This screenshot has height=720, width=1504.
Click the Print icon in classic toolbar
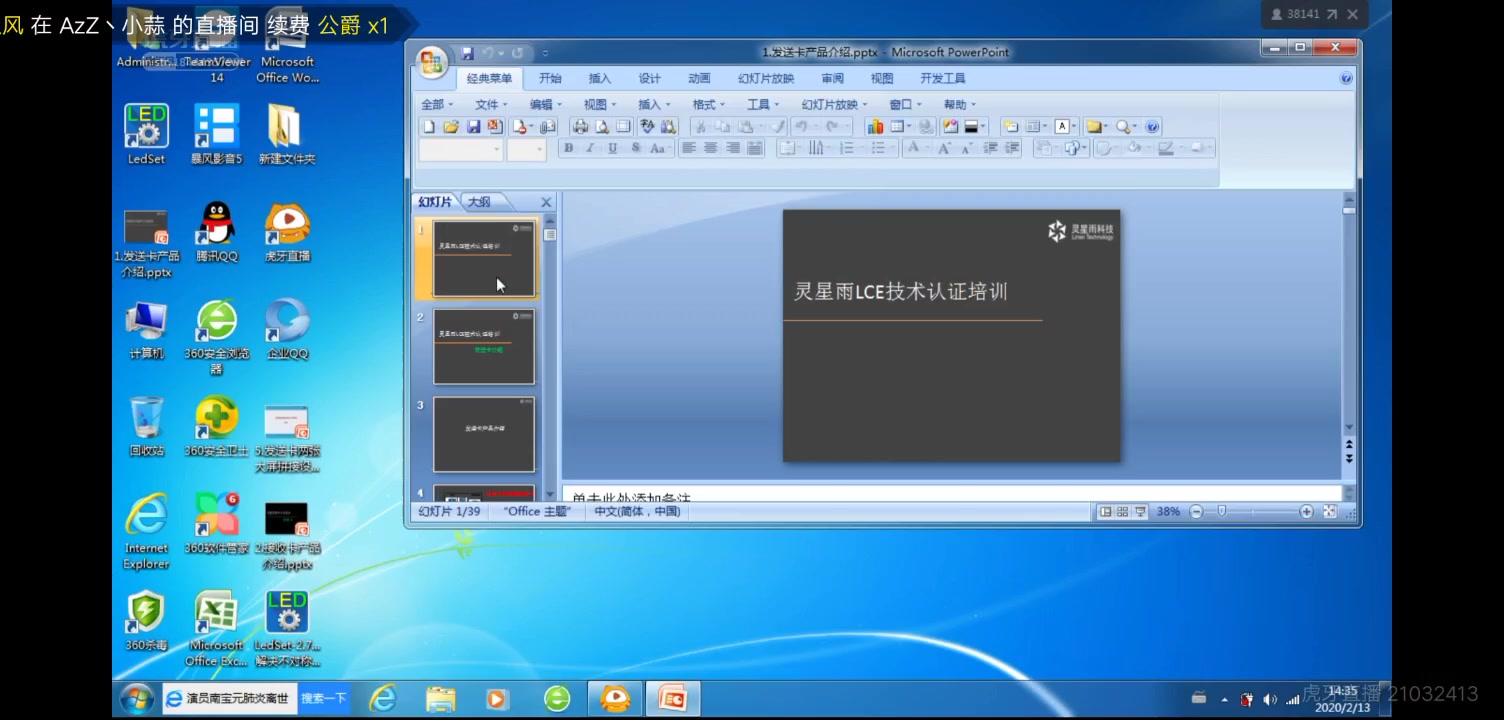580,127
